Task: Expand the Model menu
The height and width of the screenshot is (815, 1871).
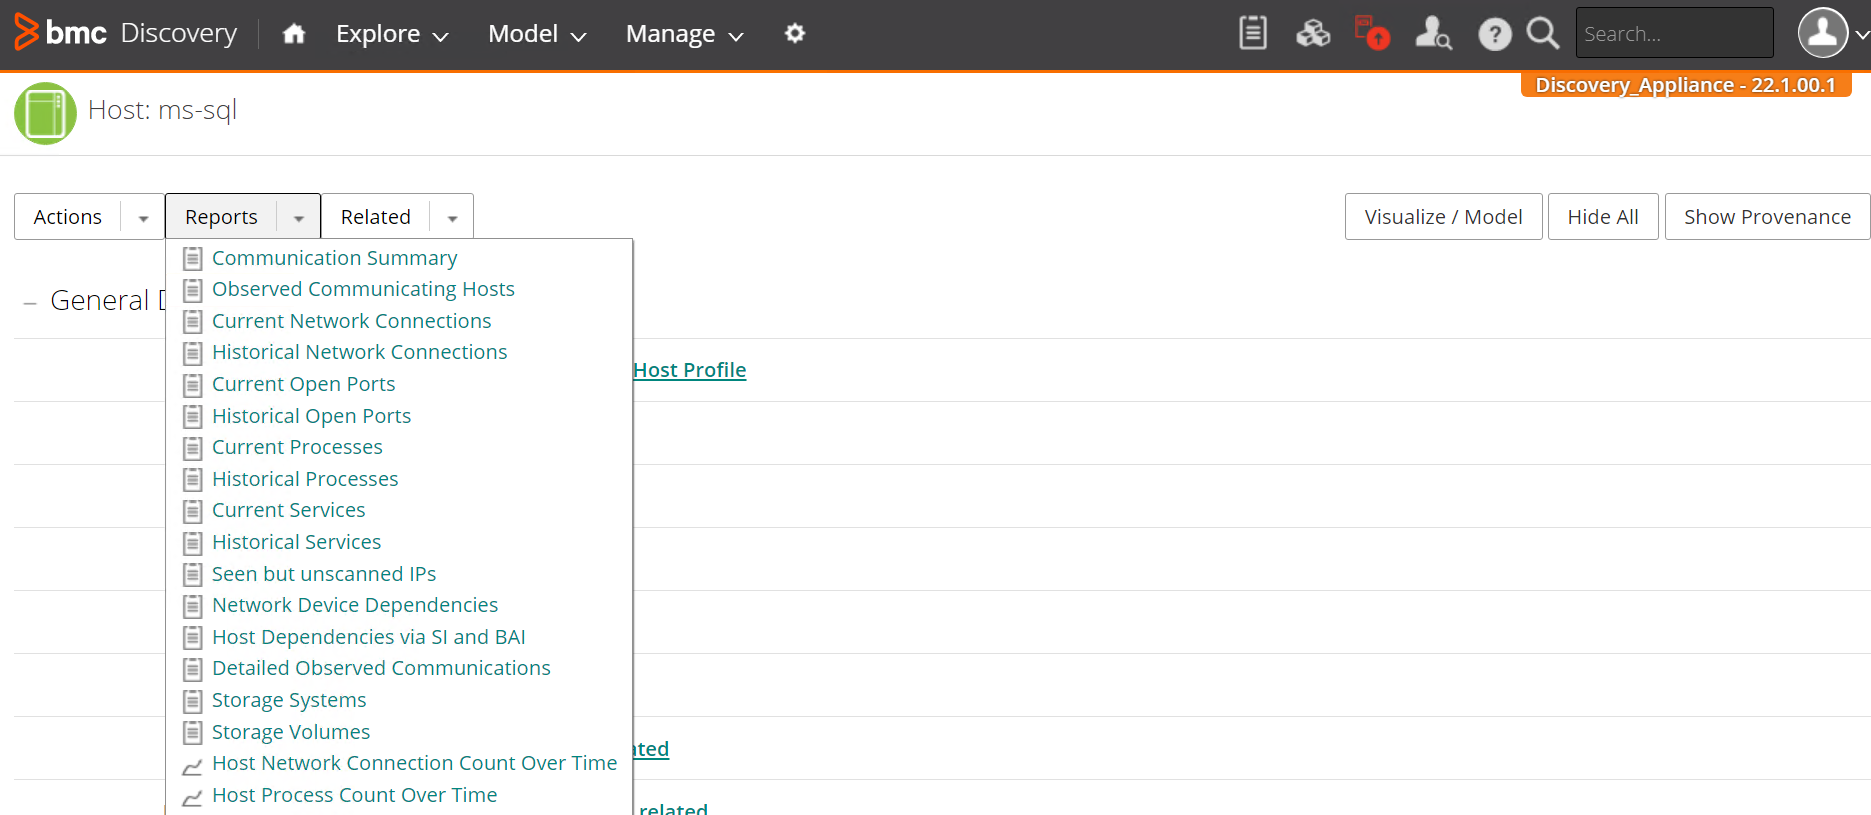Action: (x=537, y=34)
